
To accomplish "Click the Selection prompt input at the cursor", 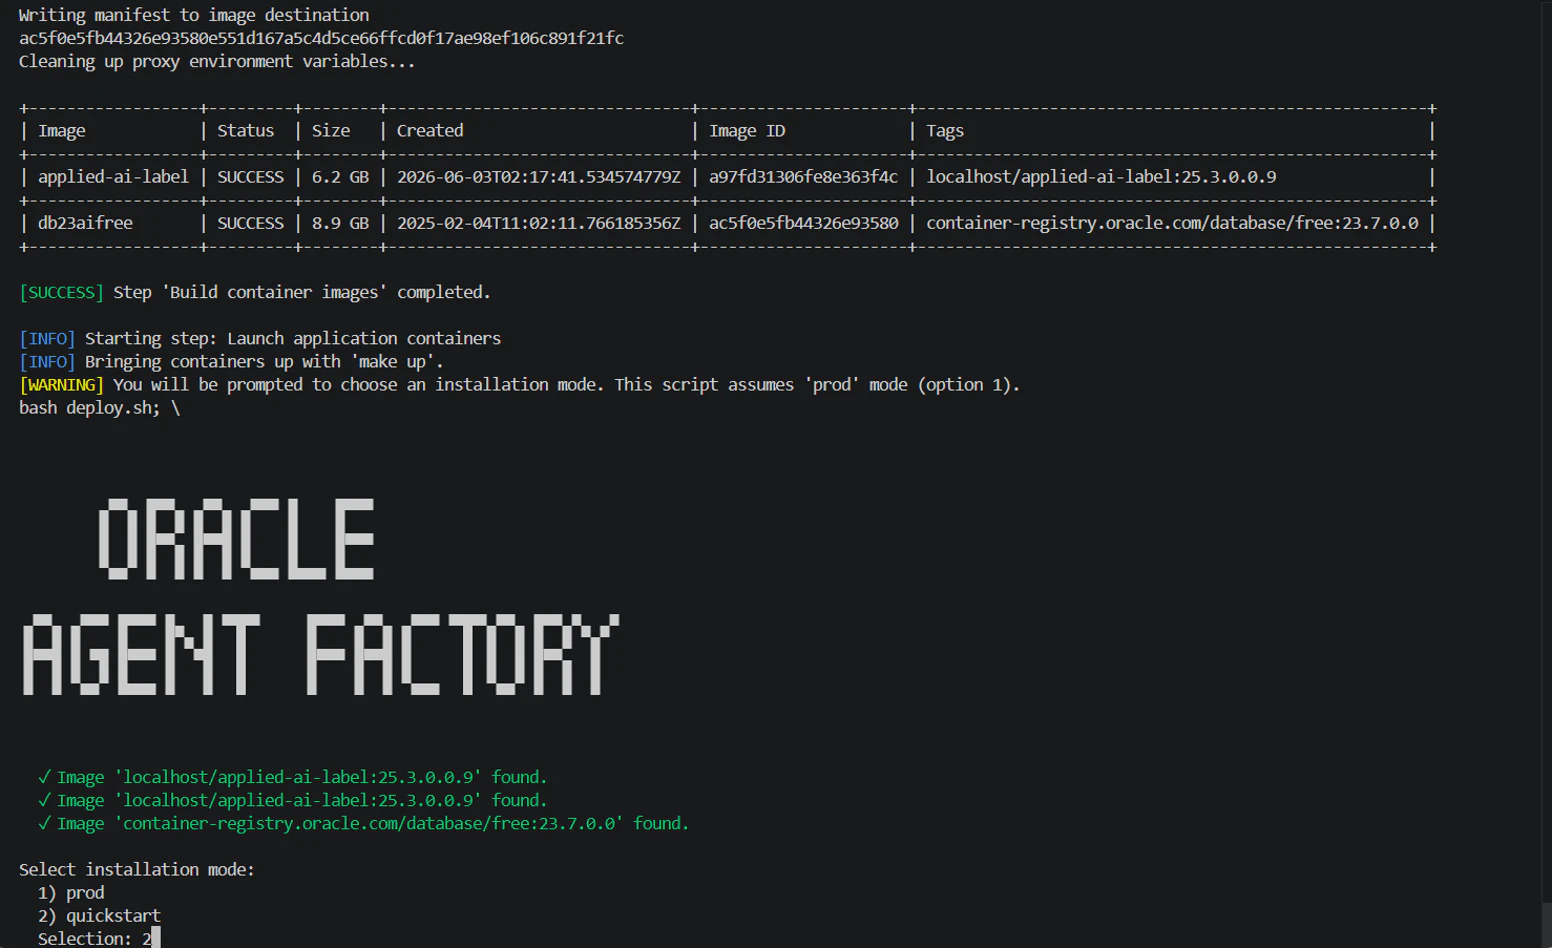I will coord(155,938).
